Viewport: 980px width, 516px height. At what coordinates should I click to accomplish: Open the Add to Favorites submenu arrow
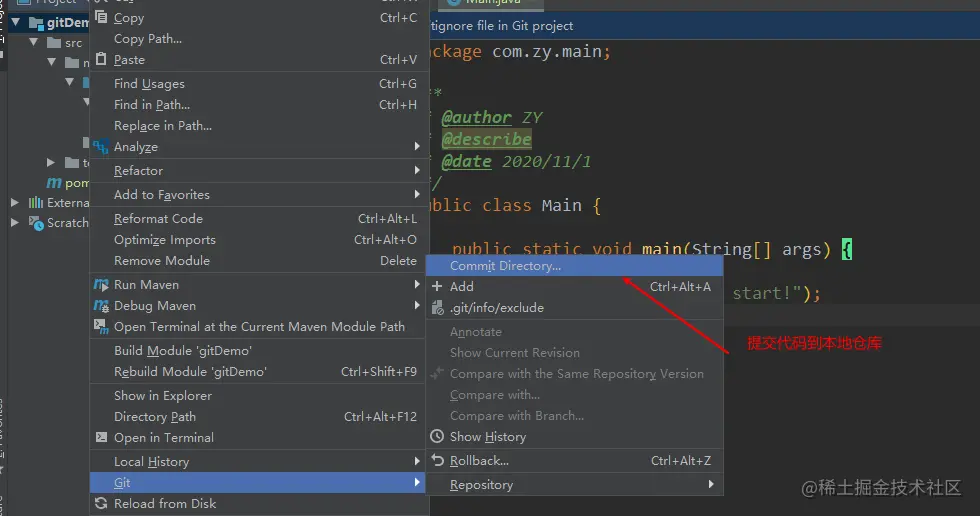point(417,194)
